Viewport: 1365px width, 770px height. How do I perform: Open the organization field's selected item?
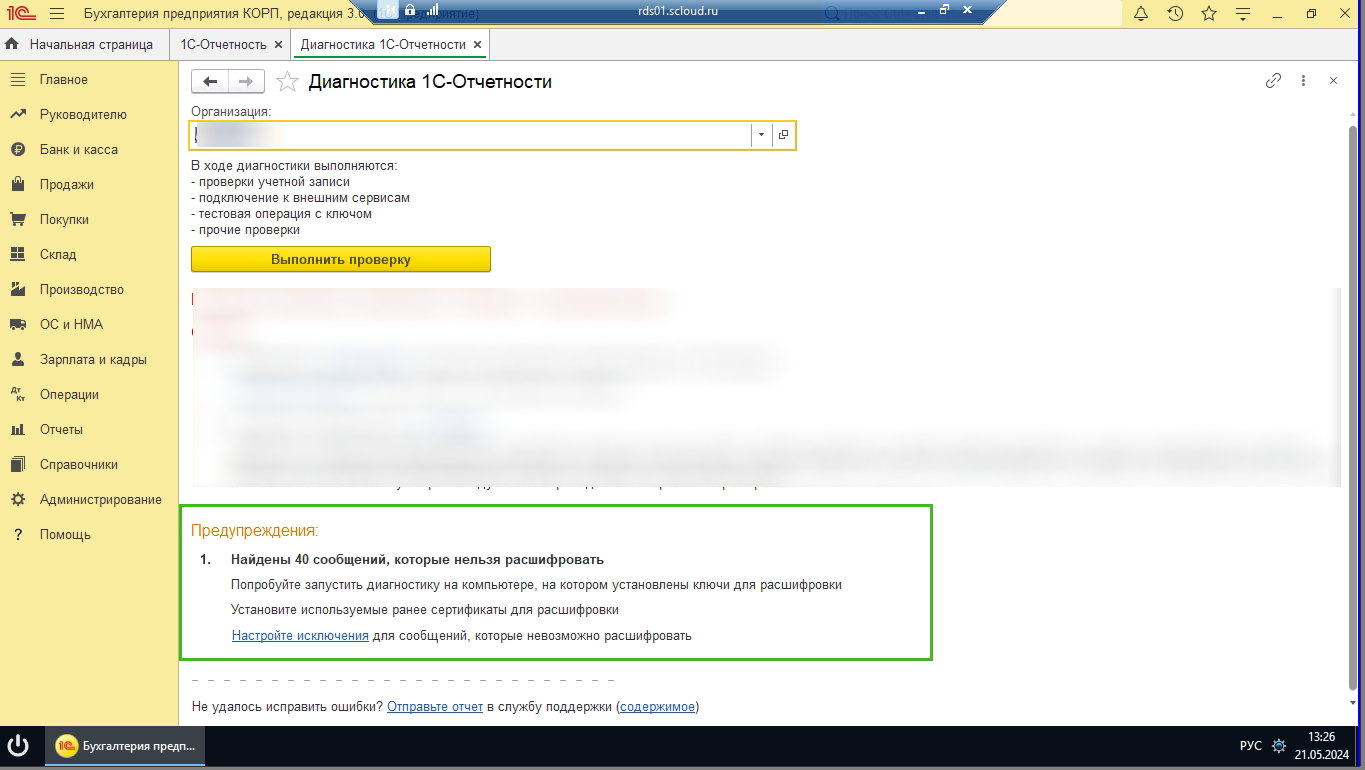coord(783,135)
